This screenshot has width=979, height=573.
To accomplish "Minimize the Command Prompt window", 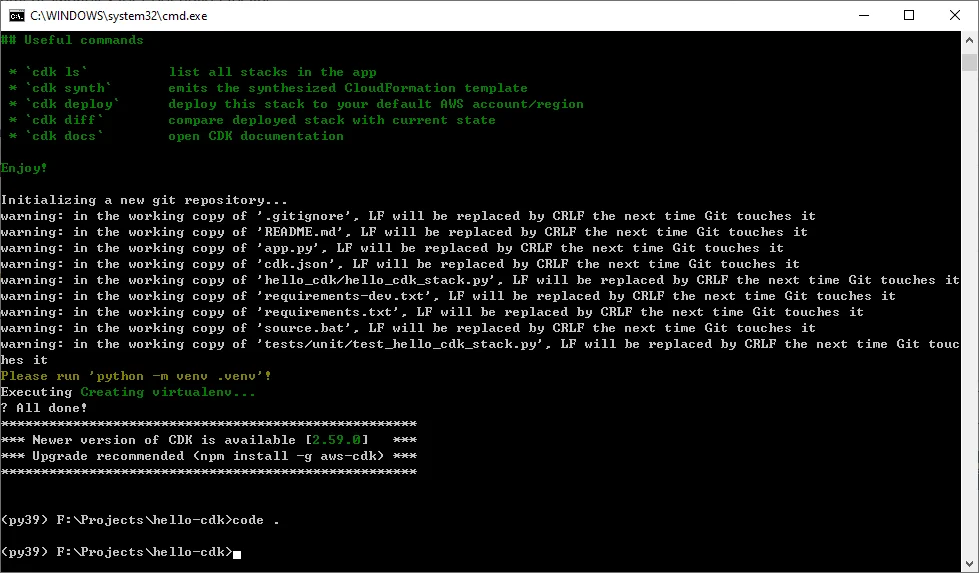I will [862, 15].
